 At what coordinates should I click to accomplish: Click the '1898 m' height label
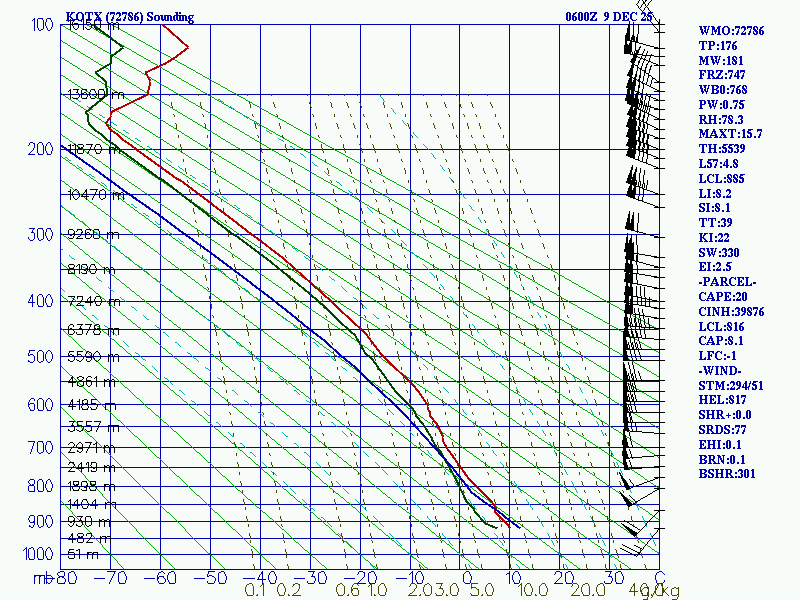coord(91,487)
